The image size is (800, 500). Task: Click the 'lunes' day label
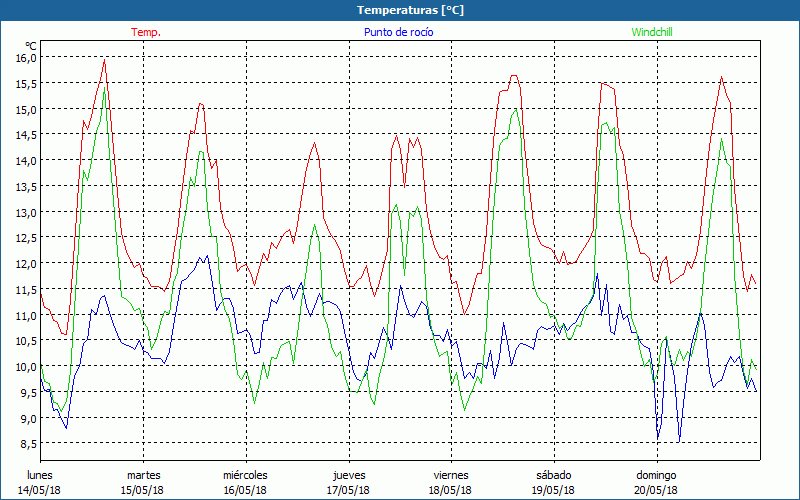pos(40,475)
